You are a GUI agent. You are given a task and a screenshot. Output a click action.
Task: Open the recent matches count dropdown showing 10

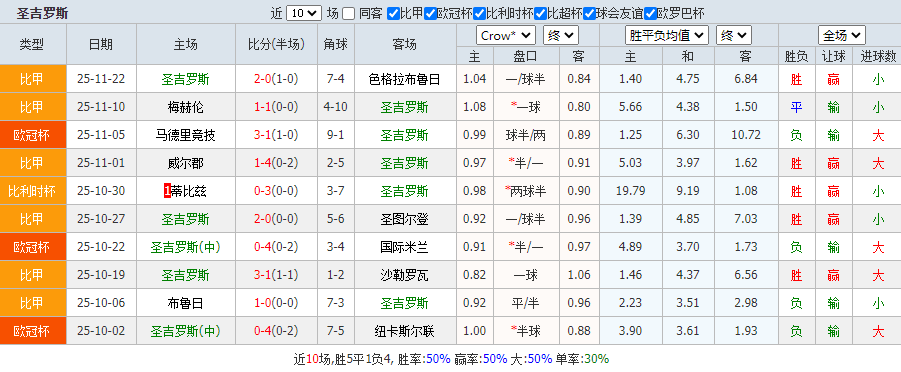click(x=303, y=13)
